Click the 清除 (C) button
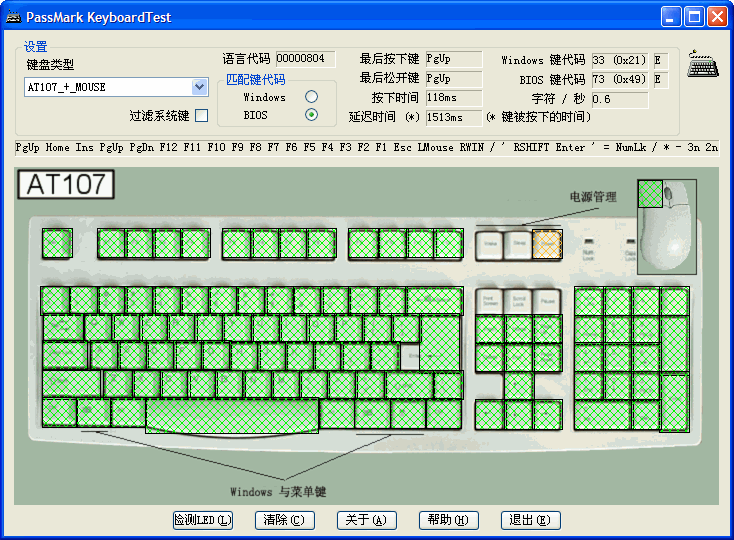 [x=285, y=520]
